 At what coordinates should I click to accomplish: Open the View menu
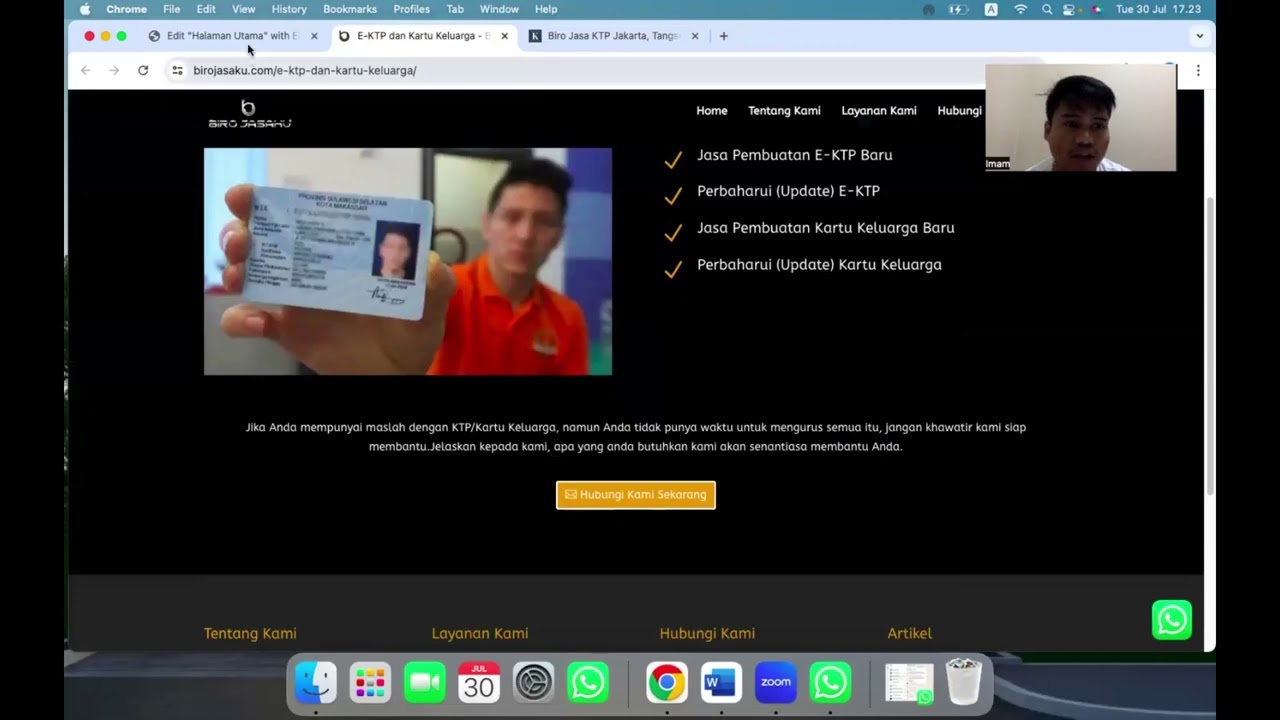point(244,9)
